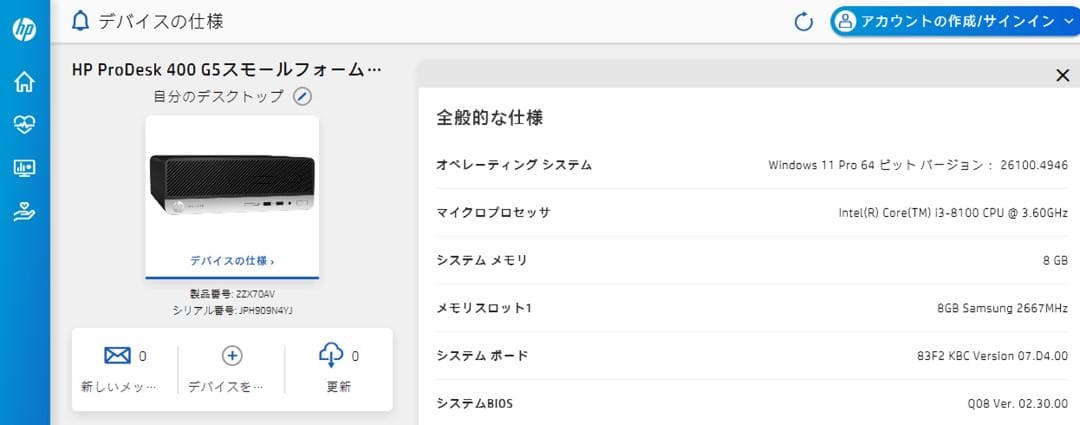1080x425 pixels.
Task: Click 8 GB memory value
Action: 1056,260
